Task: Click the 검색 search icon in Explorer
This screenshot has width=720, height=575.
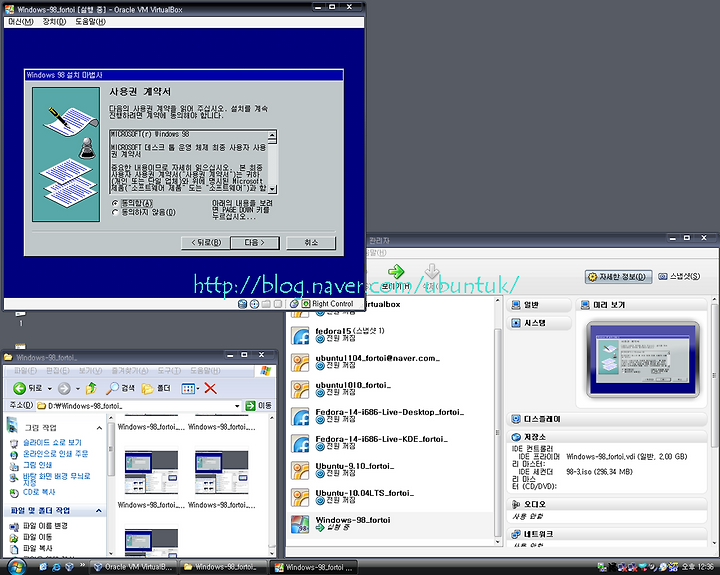Action: [120, 389]
